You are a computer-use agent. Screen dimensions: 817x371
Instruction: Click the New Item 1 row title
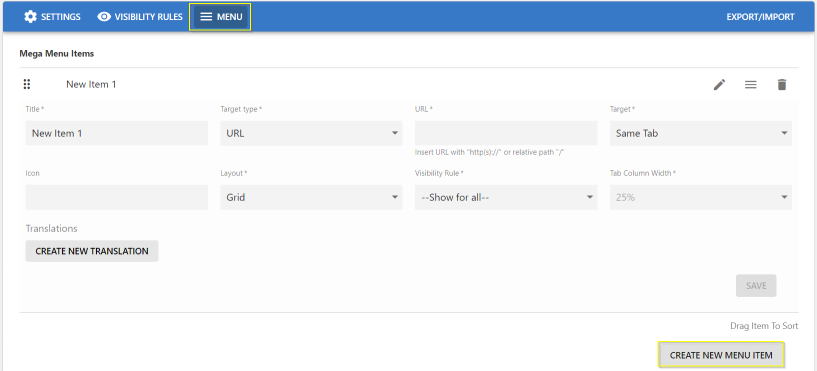click(x=91, y=84)
